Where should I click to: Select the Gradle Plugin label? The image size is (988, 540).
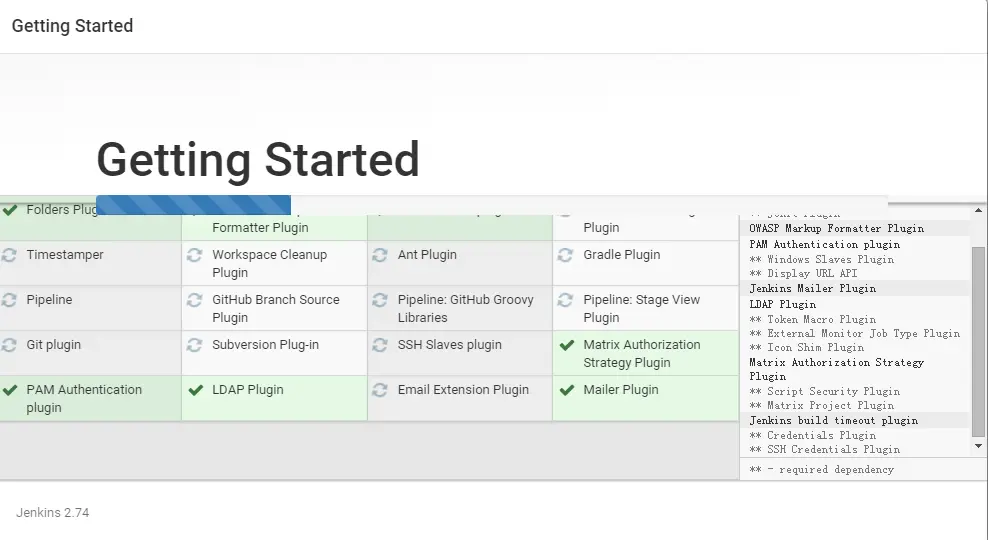point(621,255)
